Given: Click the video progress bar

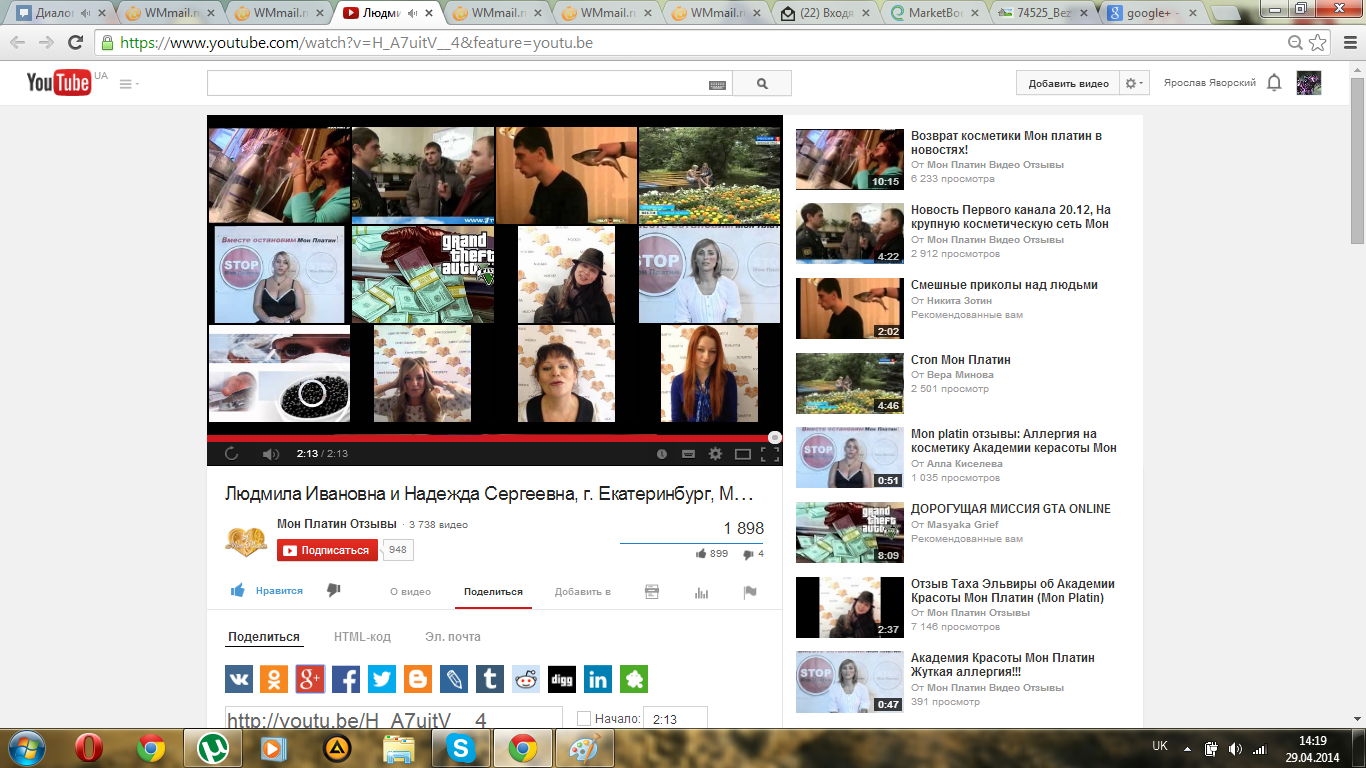Looking at the screenshot, I should pyautogui.click(x=495, y=437).
